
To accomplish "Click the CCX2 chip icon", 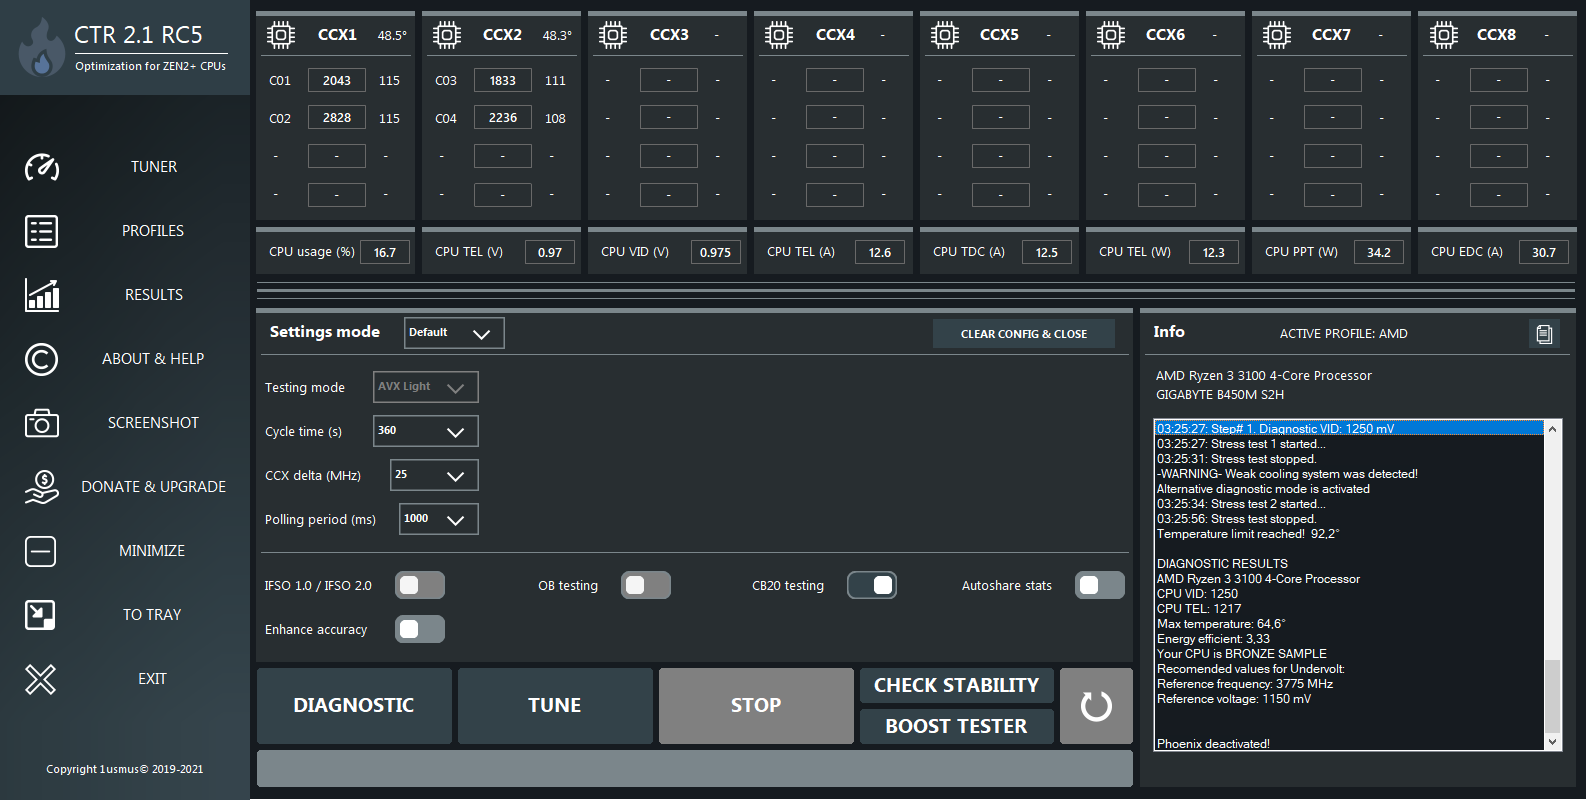I will click(447, 35).
